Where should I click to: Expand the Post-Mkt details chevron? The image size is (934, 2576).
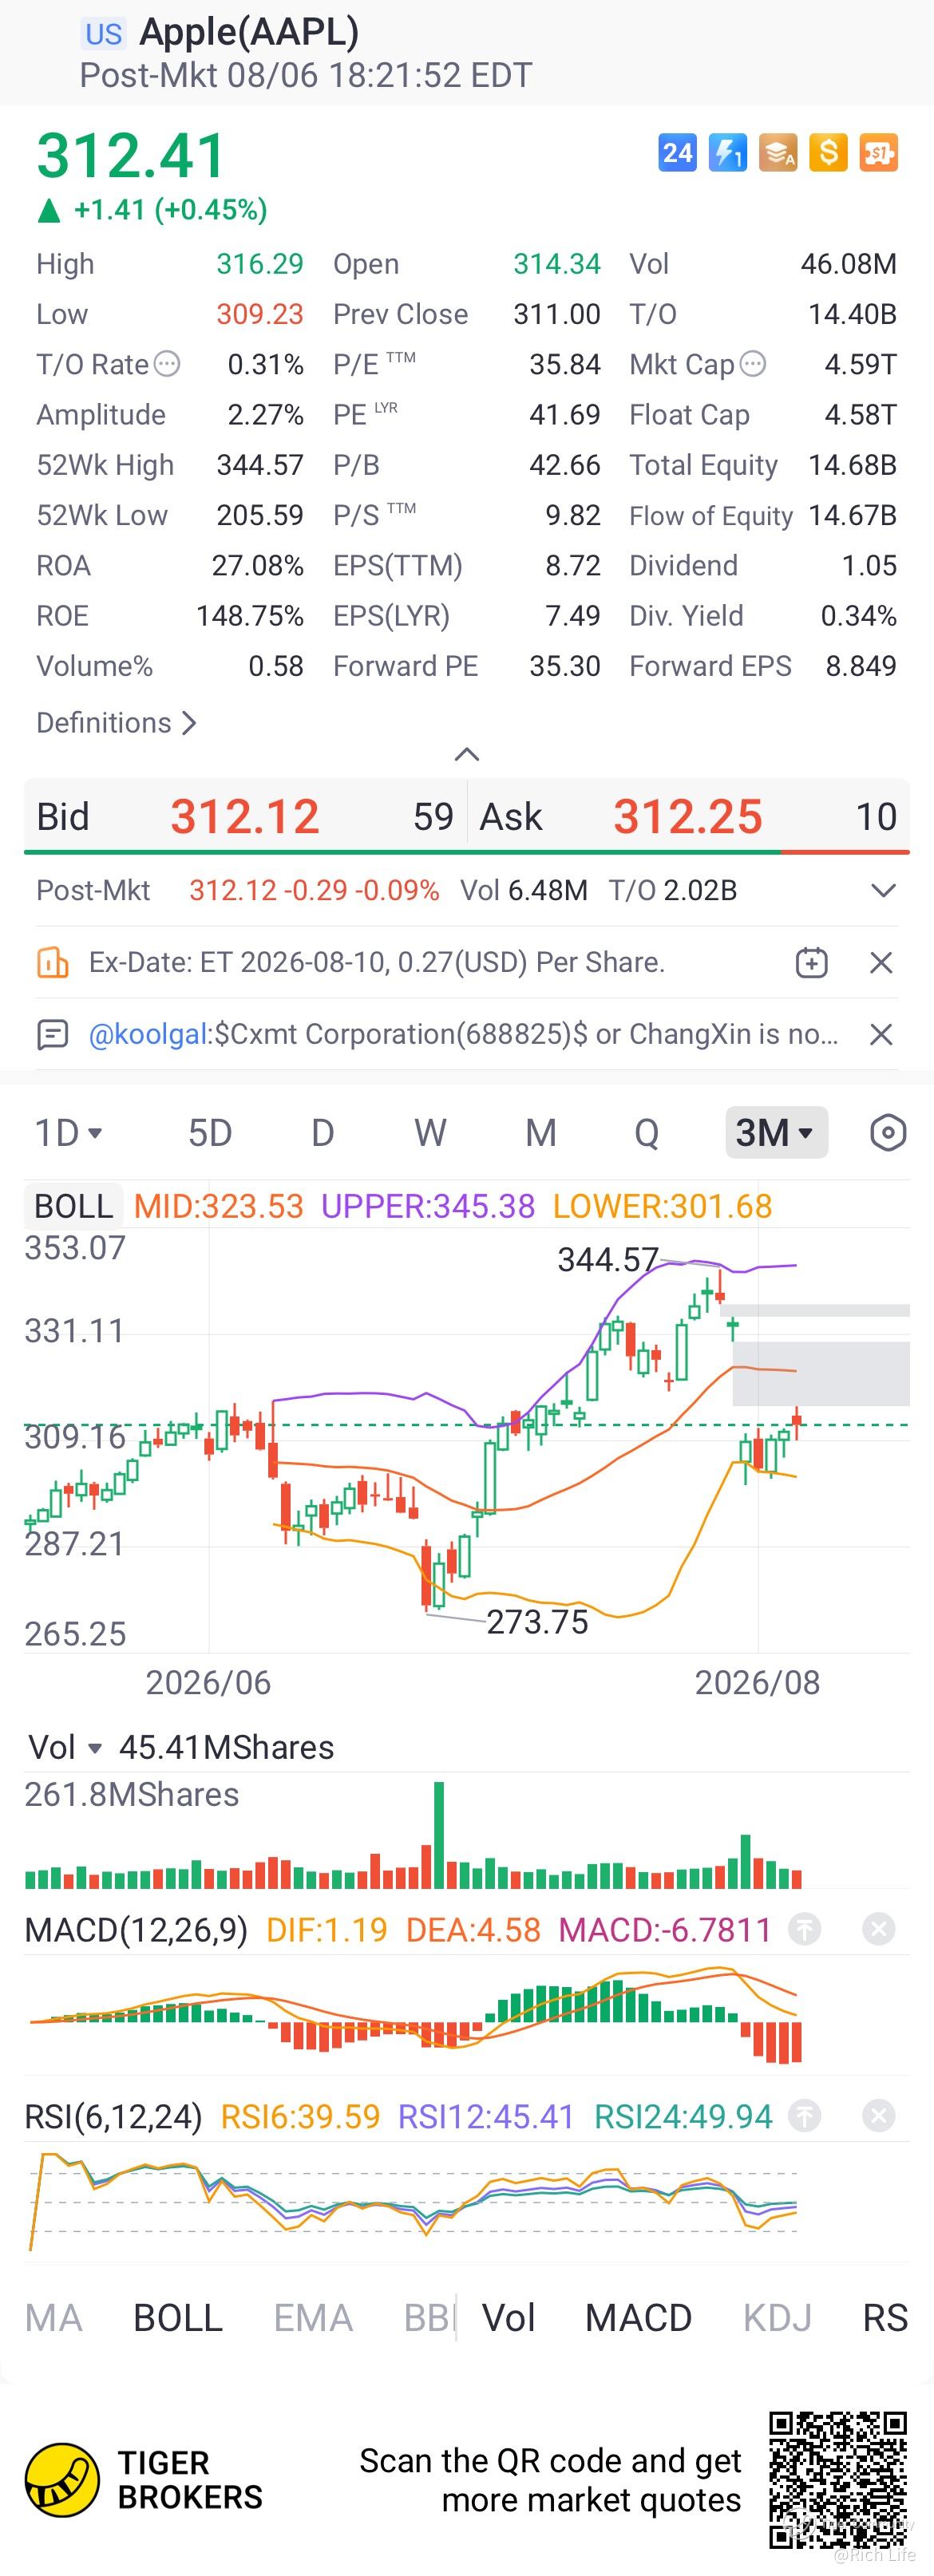tap(883, 890)
